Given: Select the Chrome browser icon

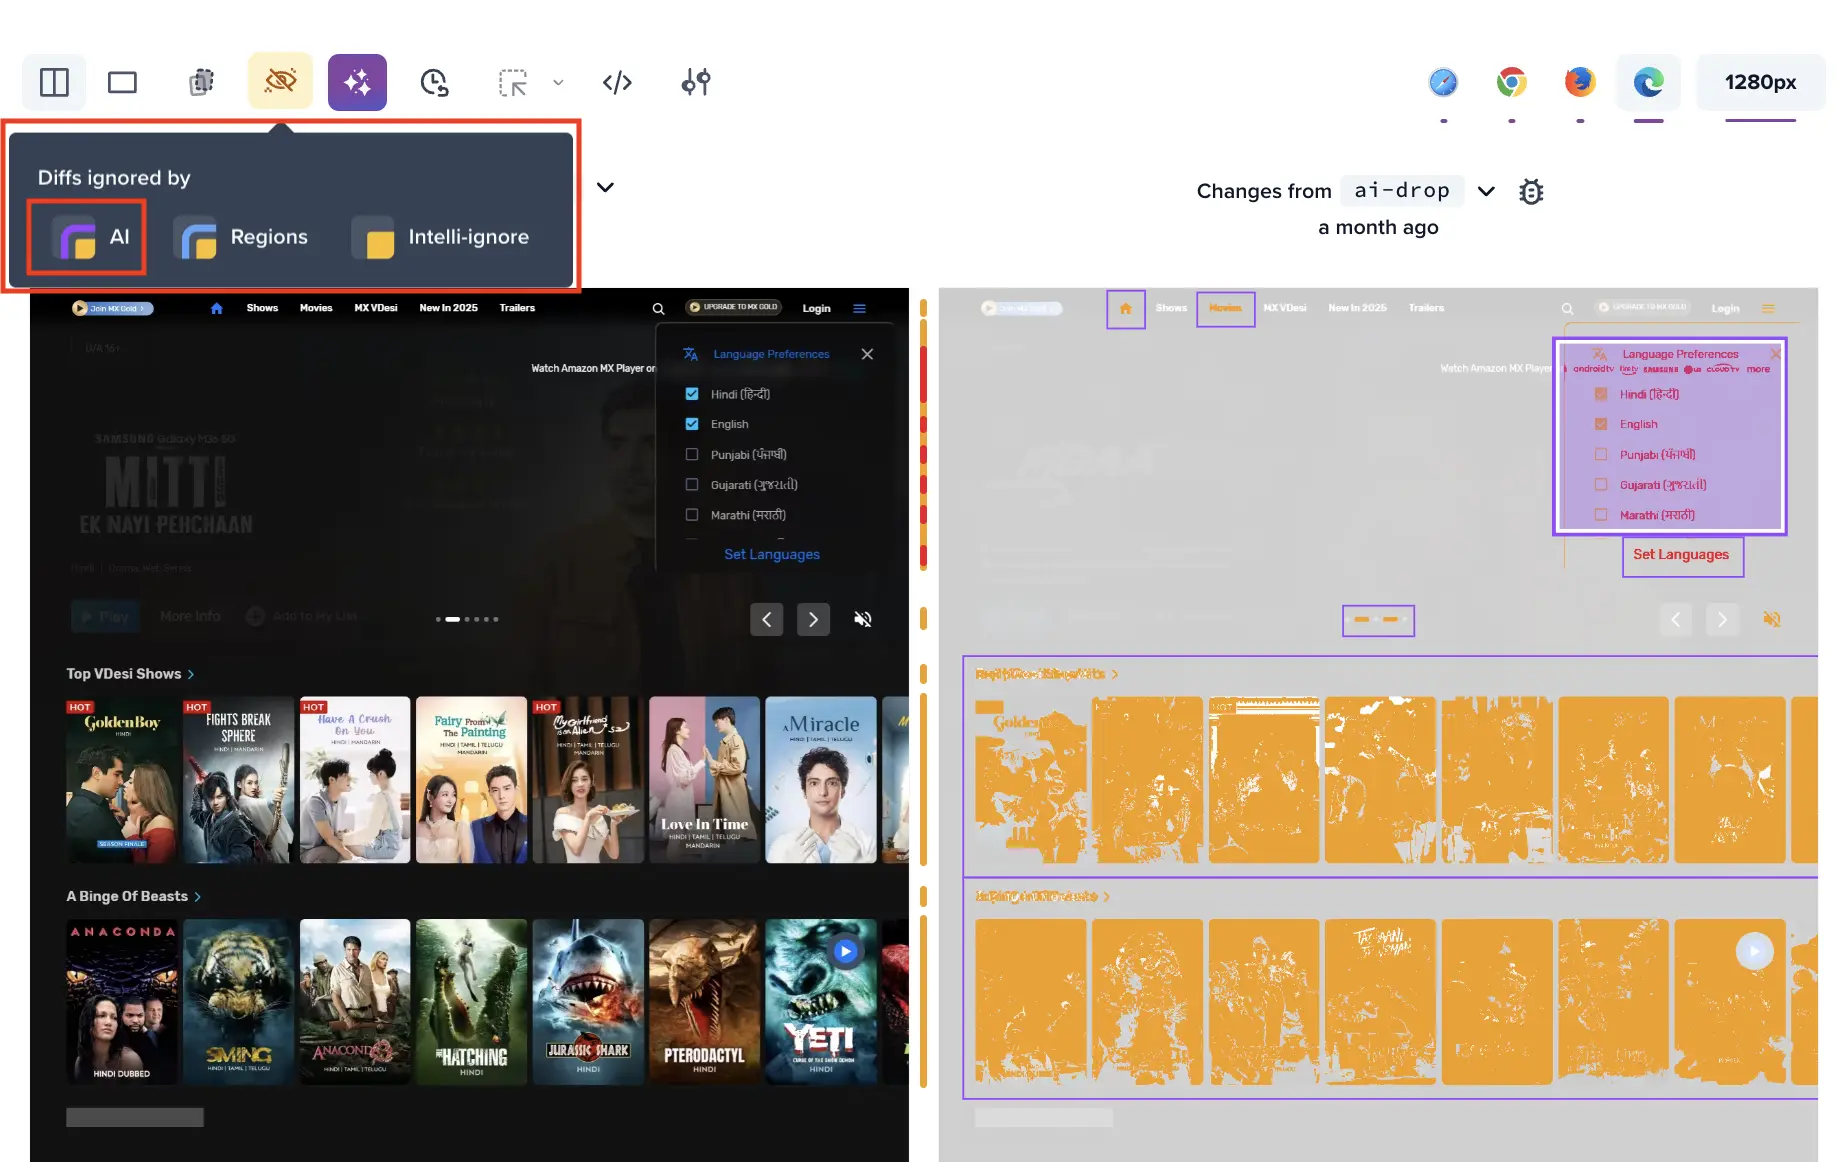Looking at the screenshot, I should [x=1511, y=82].
